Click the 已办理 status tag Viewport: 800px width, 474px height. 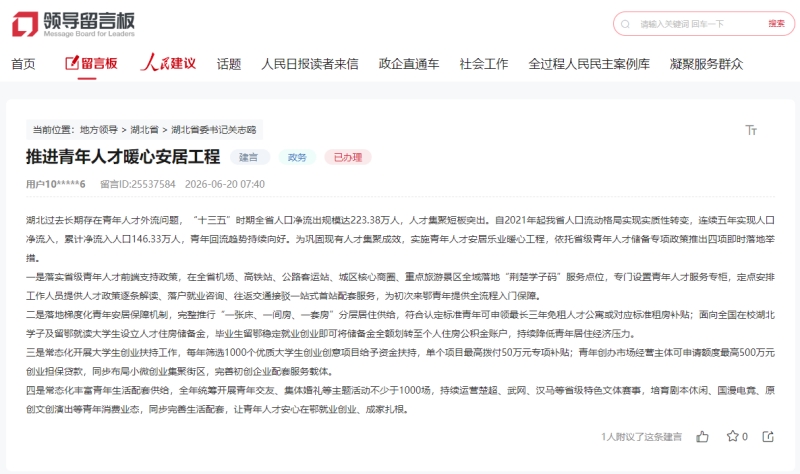[x=348, y=157]
